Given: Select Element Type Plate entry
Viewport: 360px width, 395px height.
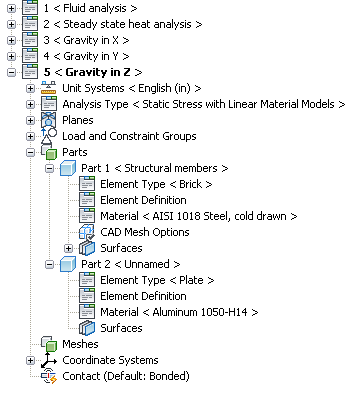Looking at the screenshot, I should pyautogui.click(x=157, y=280).
